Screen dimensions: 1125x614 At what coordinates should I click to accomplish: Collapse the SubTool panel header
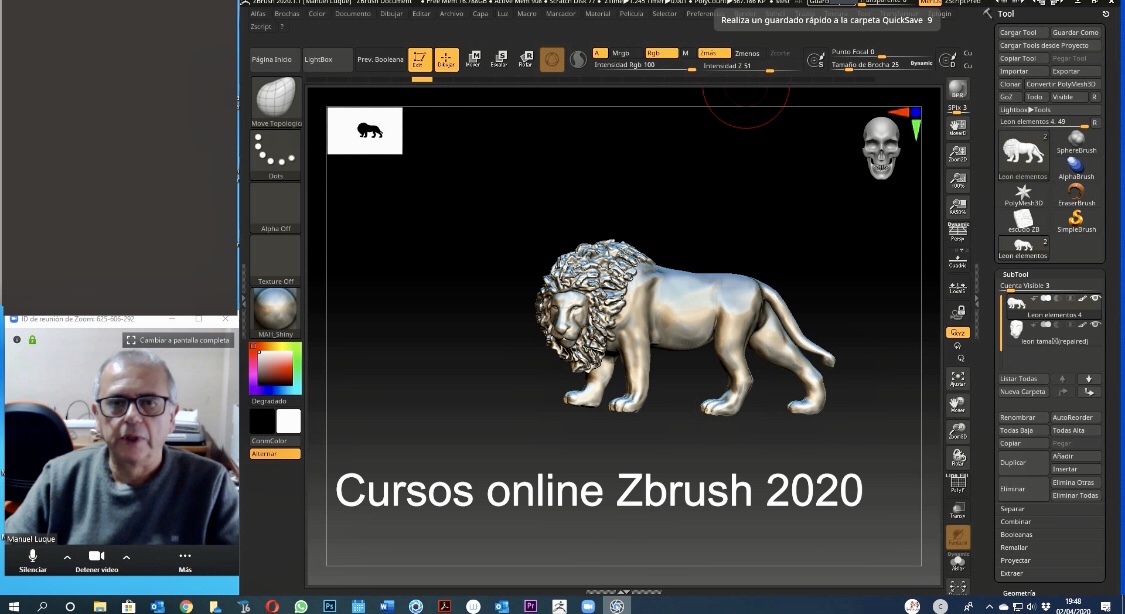point(1015,274)
